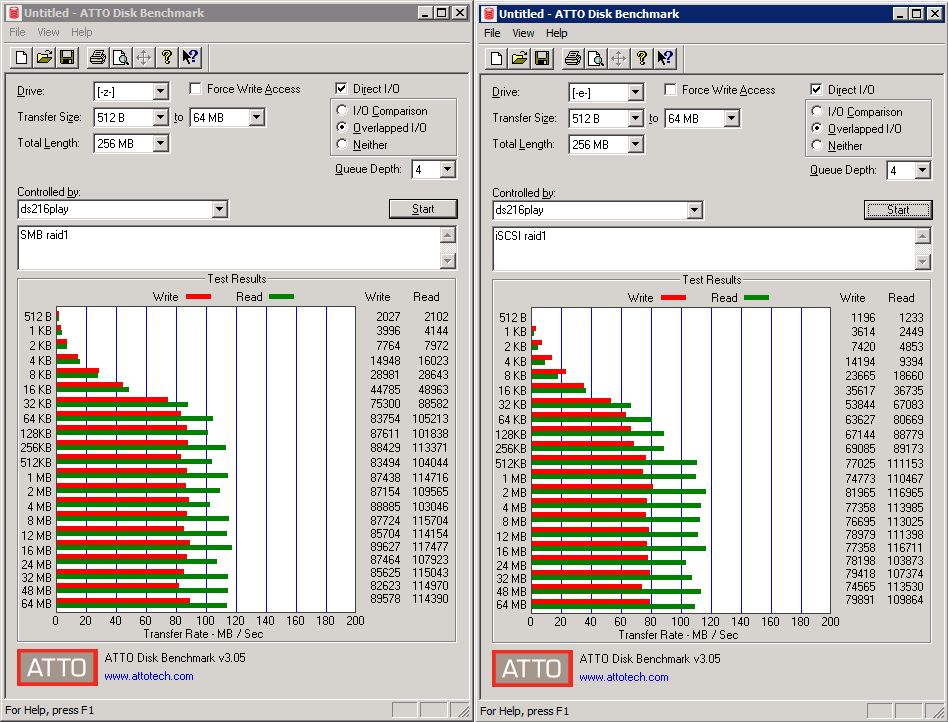Viewport: 948px width, 722px height.
Task: Click the Print icon in the left window
Action: tap(98, 57)
